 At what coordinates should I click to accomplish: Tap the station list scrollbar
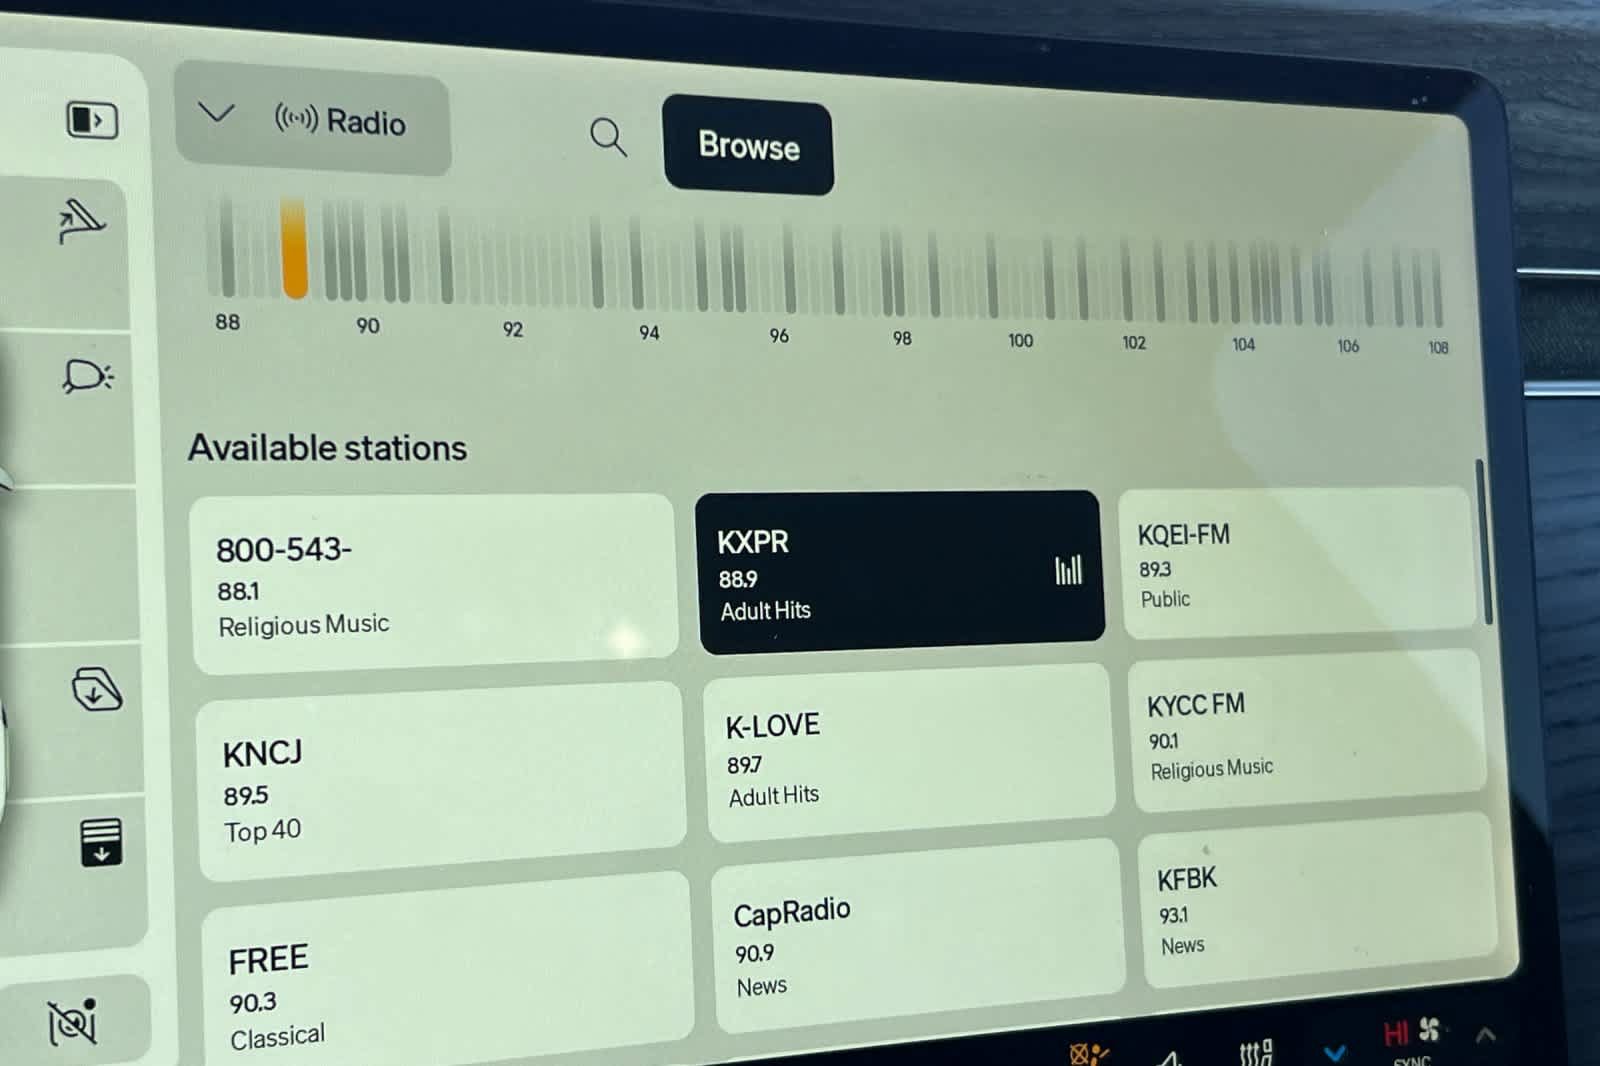coord(1483,542)
